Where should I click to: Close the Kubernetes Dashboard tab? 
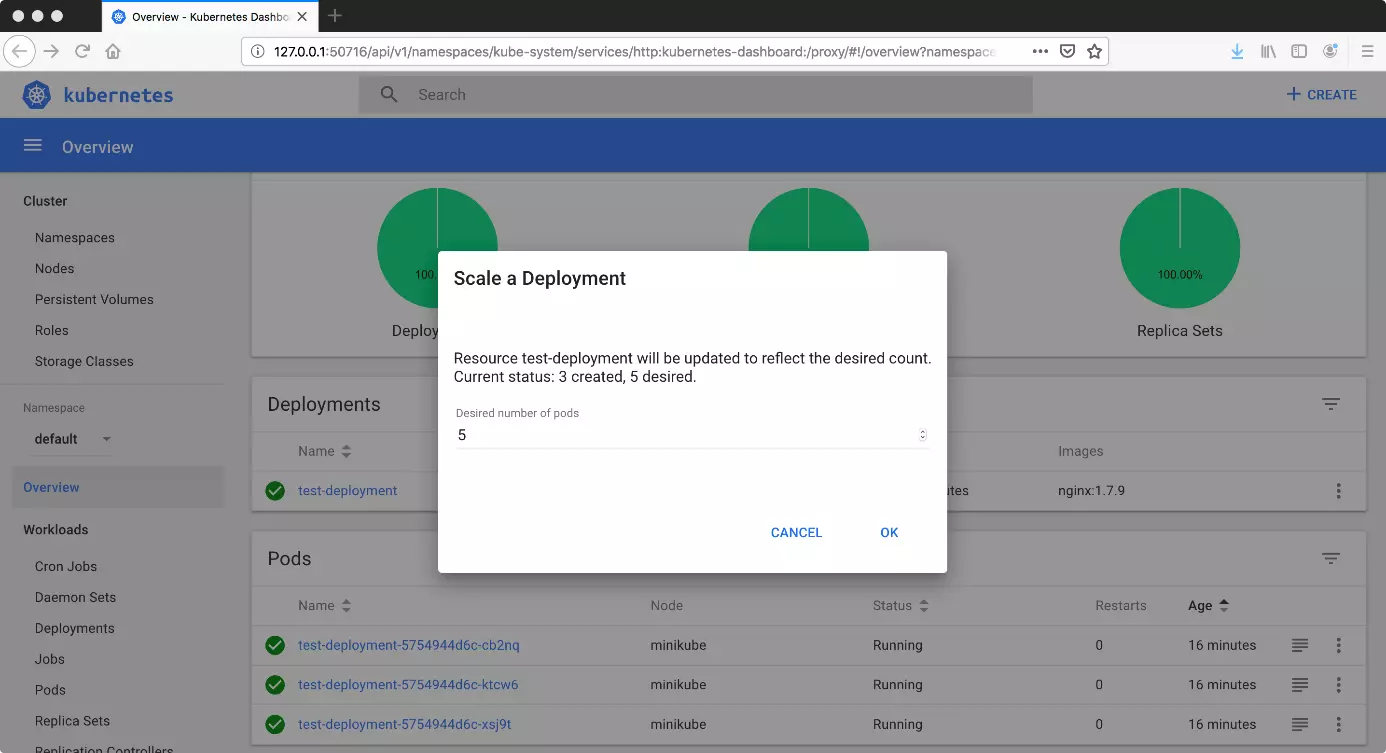302,17
